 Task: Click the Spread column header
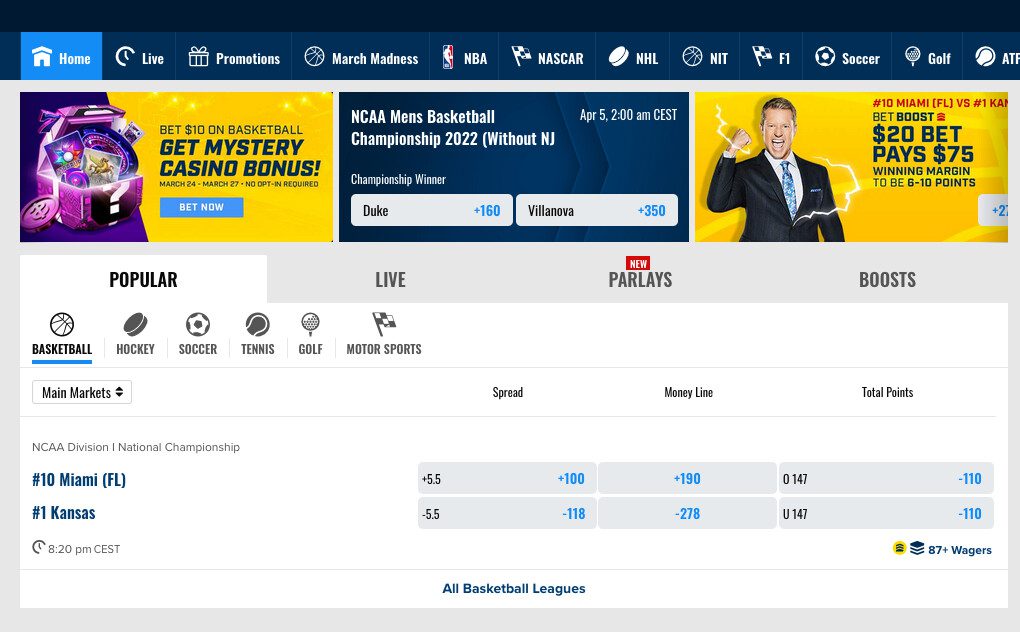[x=507, y=392]
